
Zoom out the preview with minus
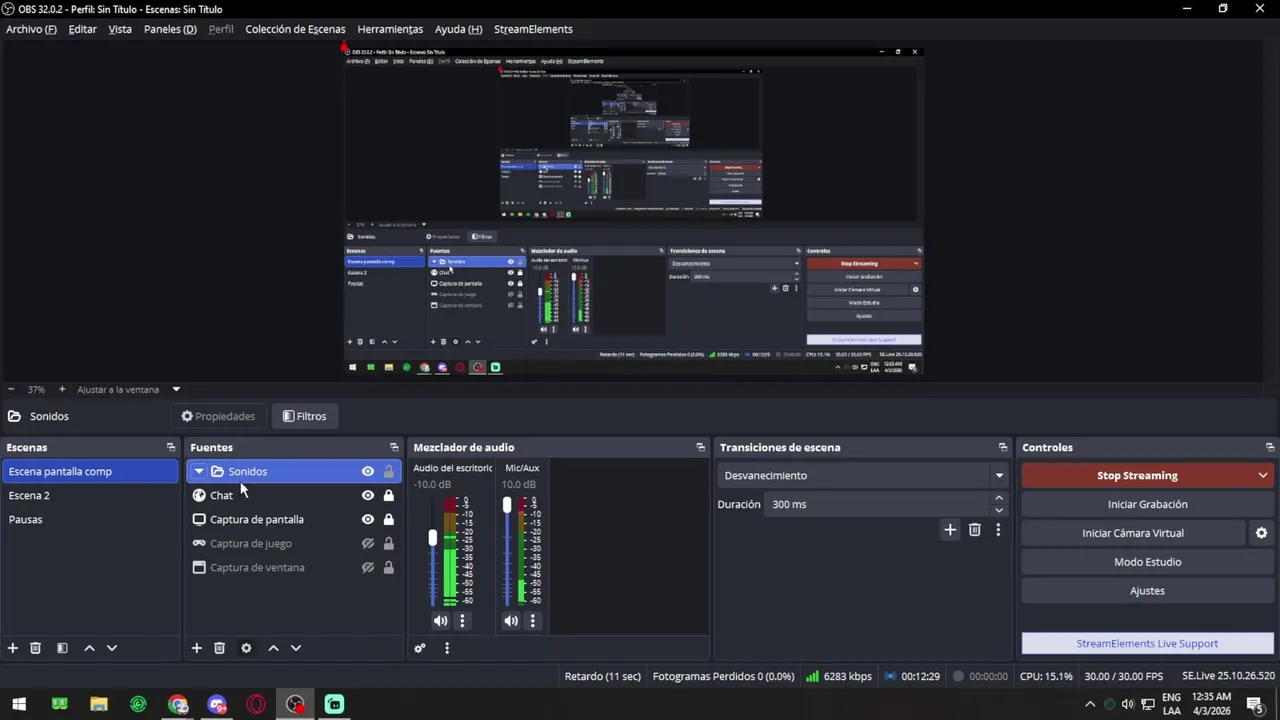(11, 389)
